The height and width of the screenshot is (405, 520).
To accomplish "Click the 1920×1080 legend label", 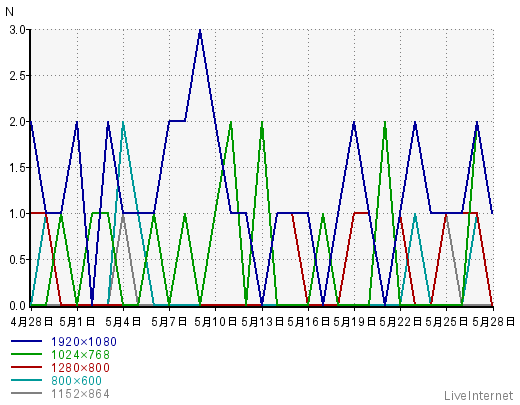I will [84, 342].
